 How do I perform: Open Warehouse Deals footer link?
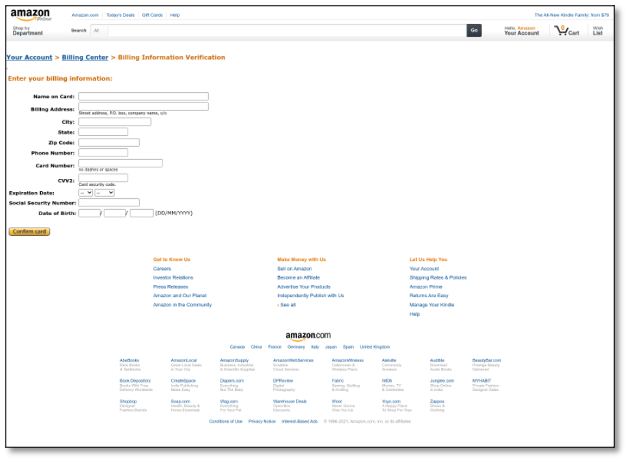(x=290, y=402)
